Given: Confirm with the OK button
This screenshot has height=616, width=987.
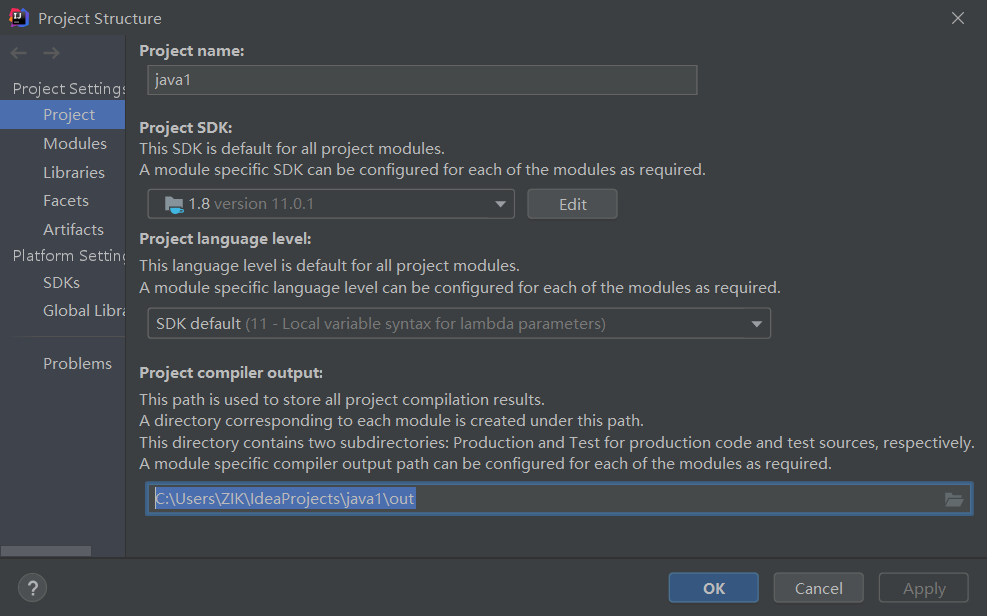Looking at the screenshot, I should [x=713, y=588].
